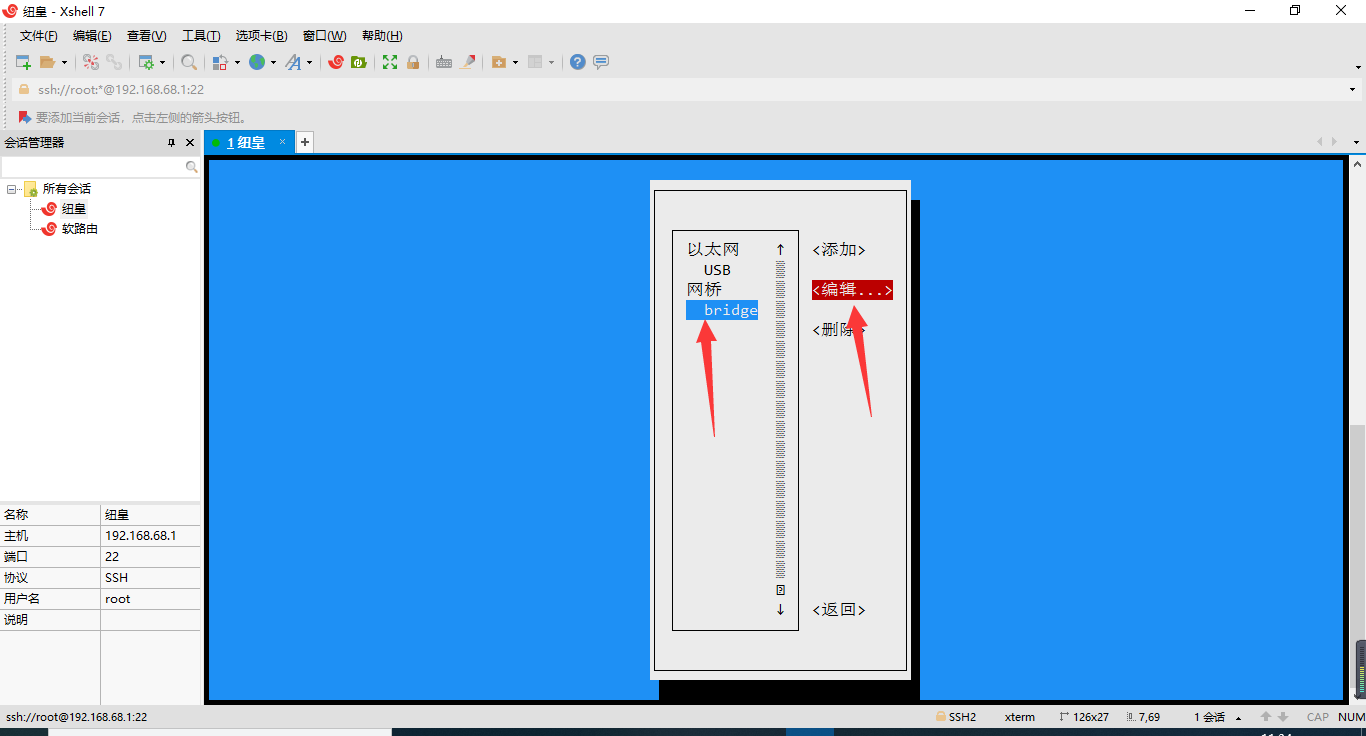Click the list scroll down arrow
This screenshot has width=1366, height=736.
(780, 610)
